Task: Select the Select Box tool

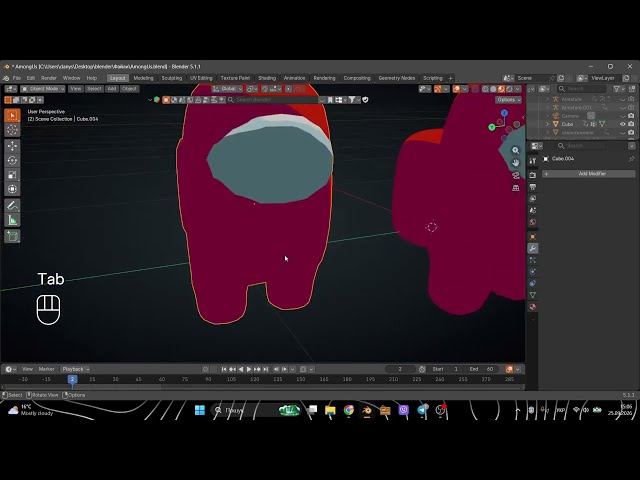Action: click(x=12, y=116)
